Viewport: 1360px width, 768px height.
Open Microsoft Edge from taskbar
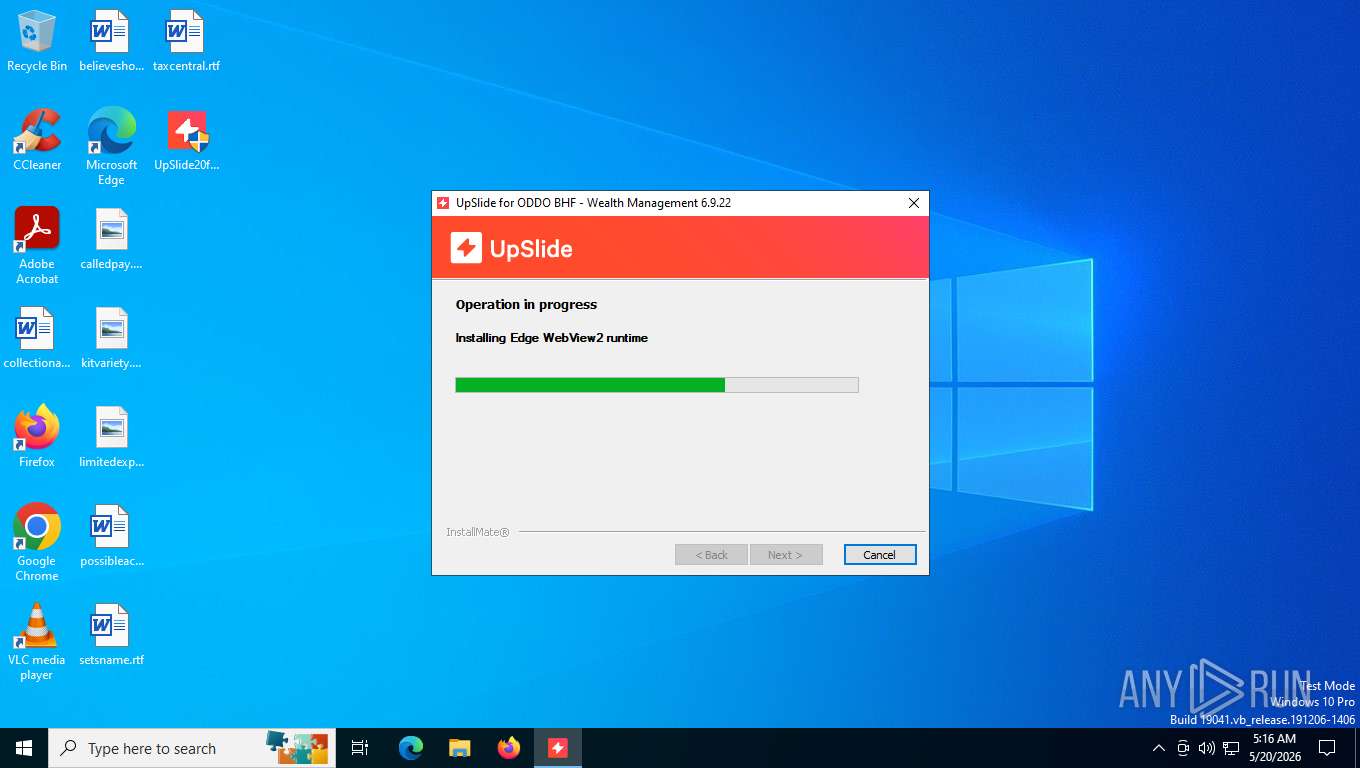[411, 748]
